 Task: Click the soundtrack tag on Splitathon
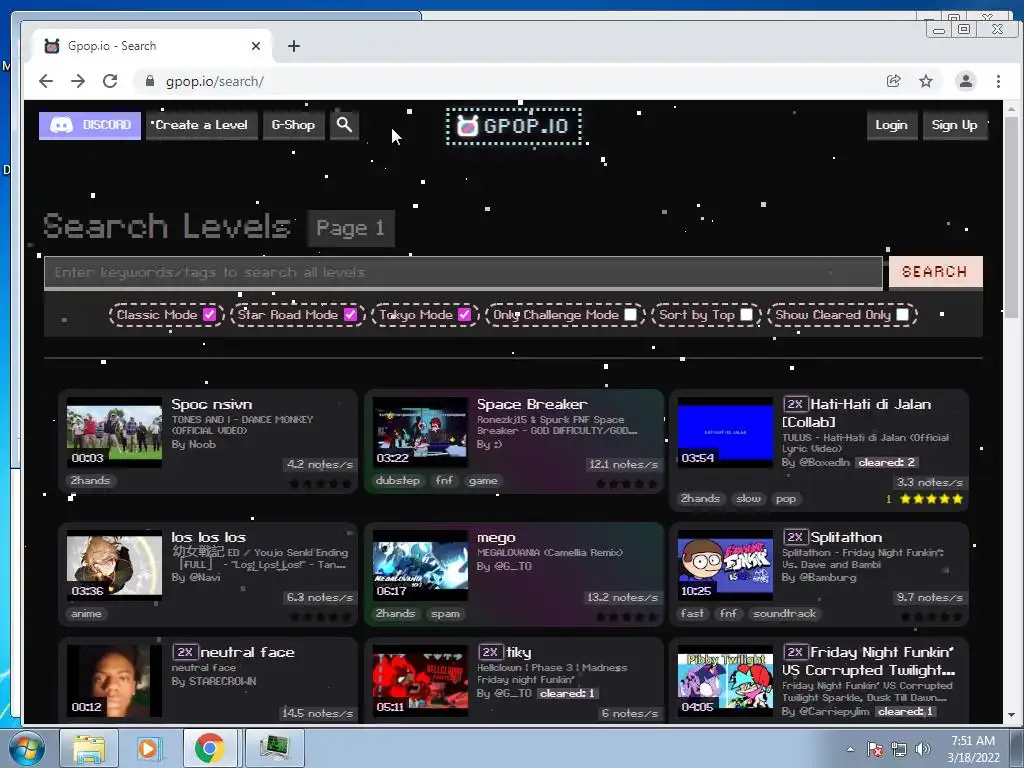(x=784, y=614)
